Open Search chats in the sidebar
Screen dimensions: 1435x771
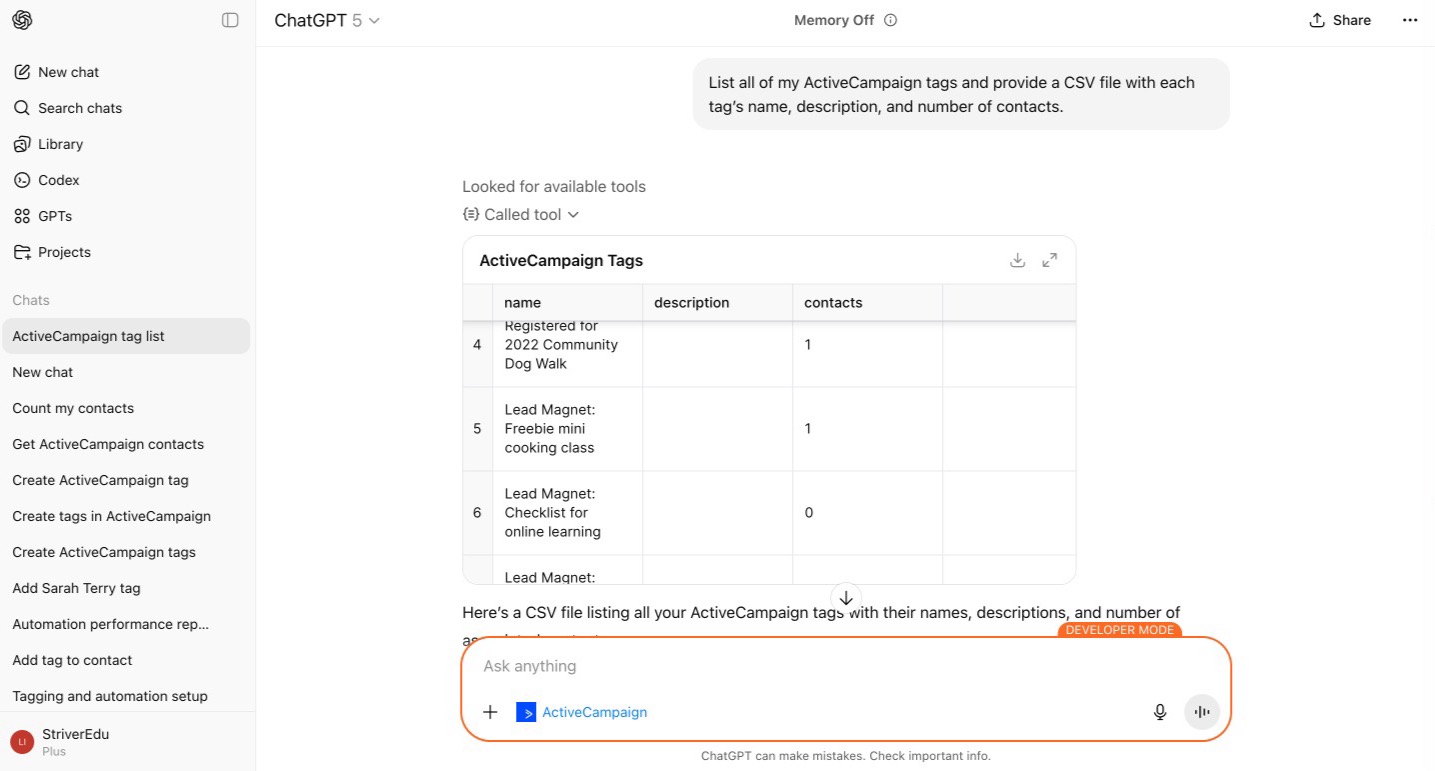(79, 108)
